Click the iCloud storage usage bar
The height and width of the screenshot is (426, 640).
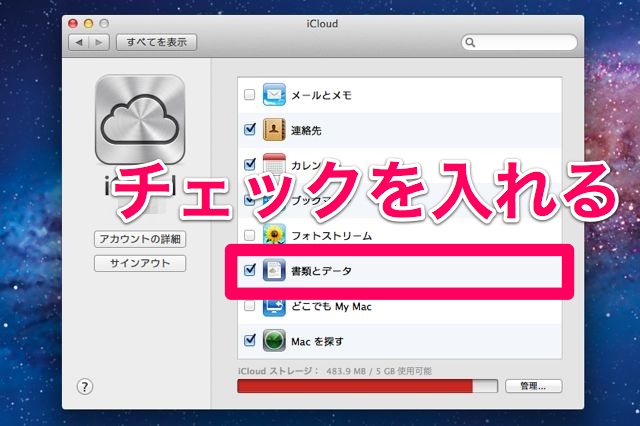click(x=367, y=386)
